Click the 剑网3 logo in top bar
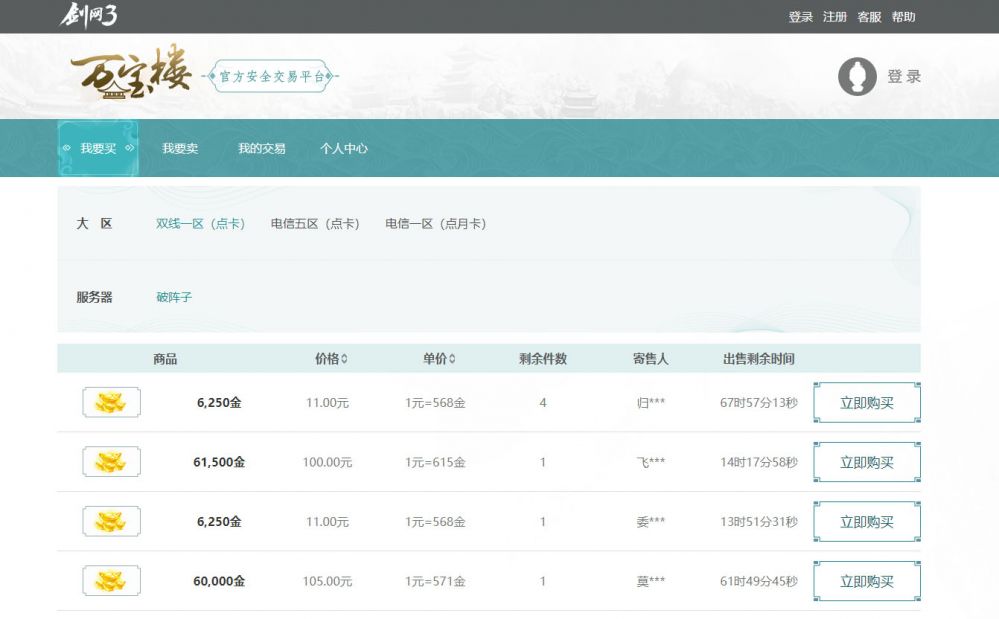Viewport: 999px width, 619px height. 89,15
